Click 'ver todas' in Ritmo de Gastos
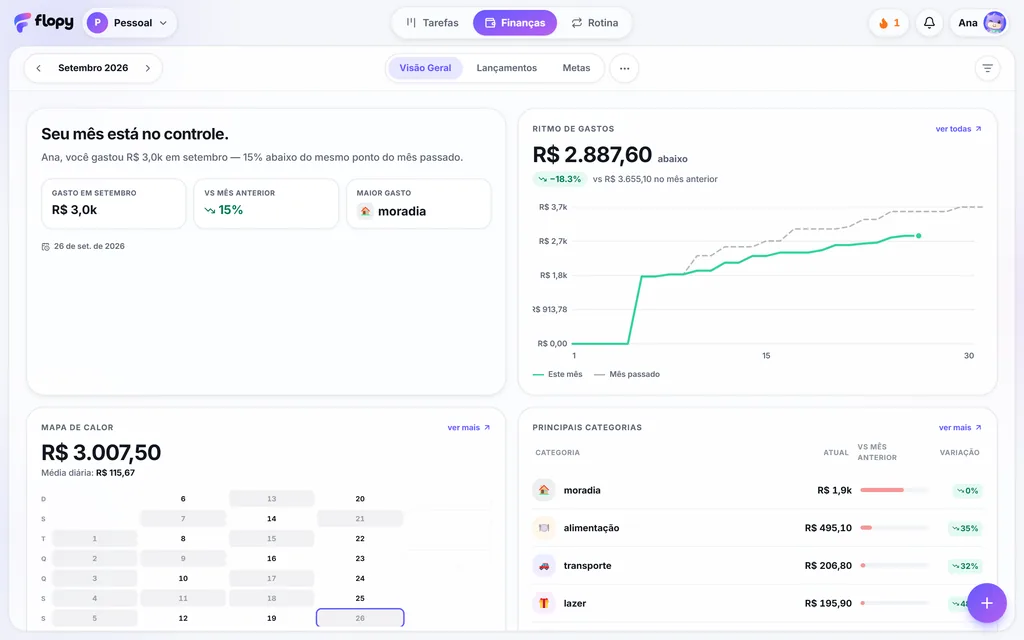Screen dimensions: 1024x640 coord(959,129)
